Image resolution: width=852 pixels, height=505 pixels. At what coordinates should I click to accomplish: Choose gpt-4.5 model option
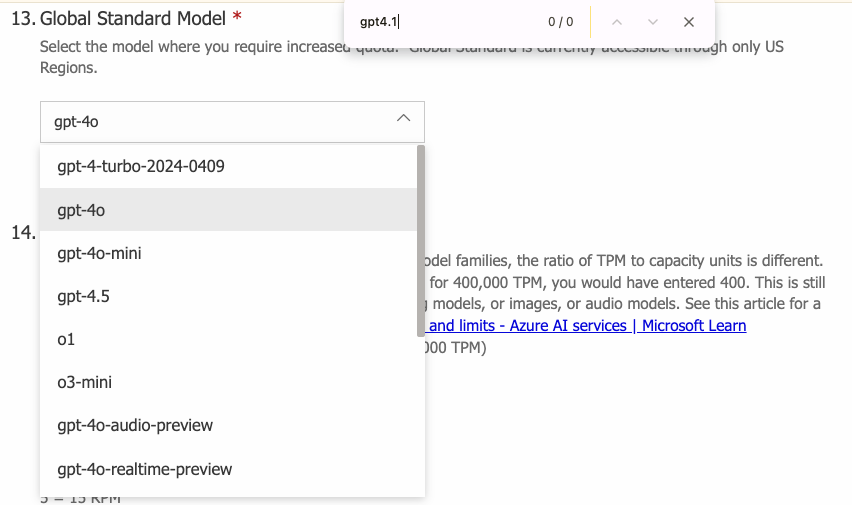(x=228, y=296)
